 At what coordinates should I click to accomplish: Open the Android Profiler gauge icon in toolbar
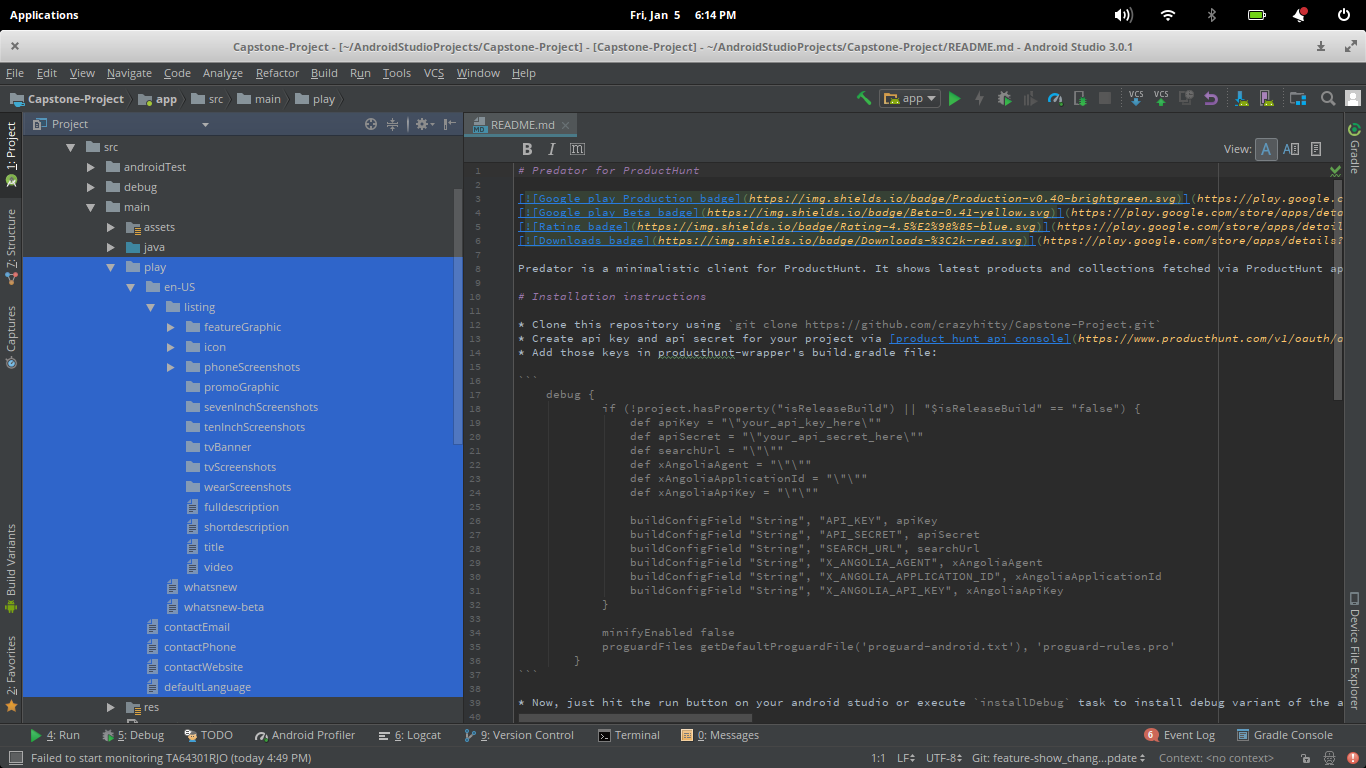pos(1055,98)
